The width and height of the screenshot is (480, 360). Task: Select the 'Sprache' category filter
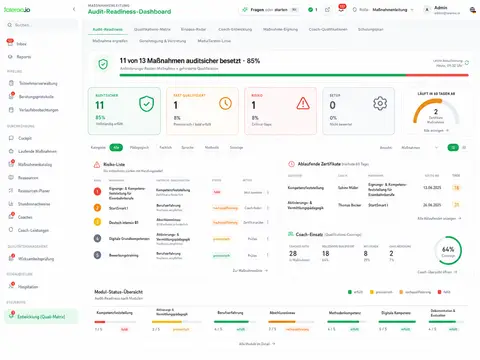coord(187,147)
